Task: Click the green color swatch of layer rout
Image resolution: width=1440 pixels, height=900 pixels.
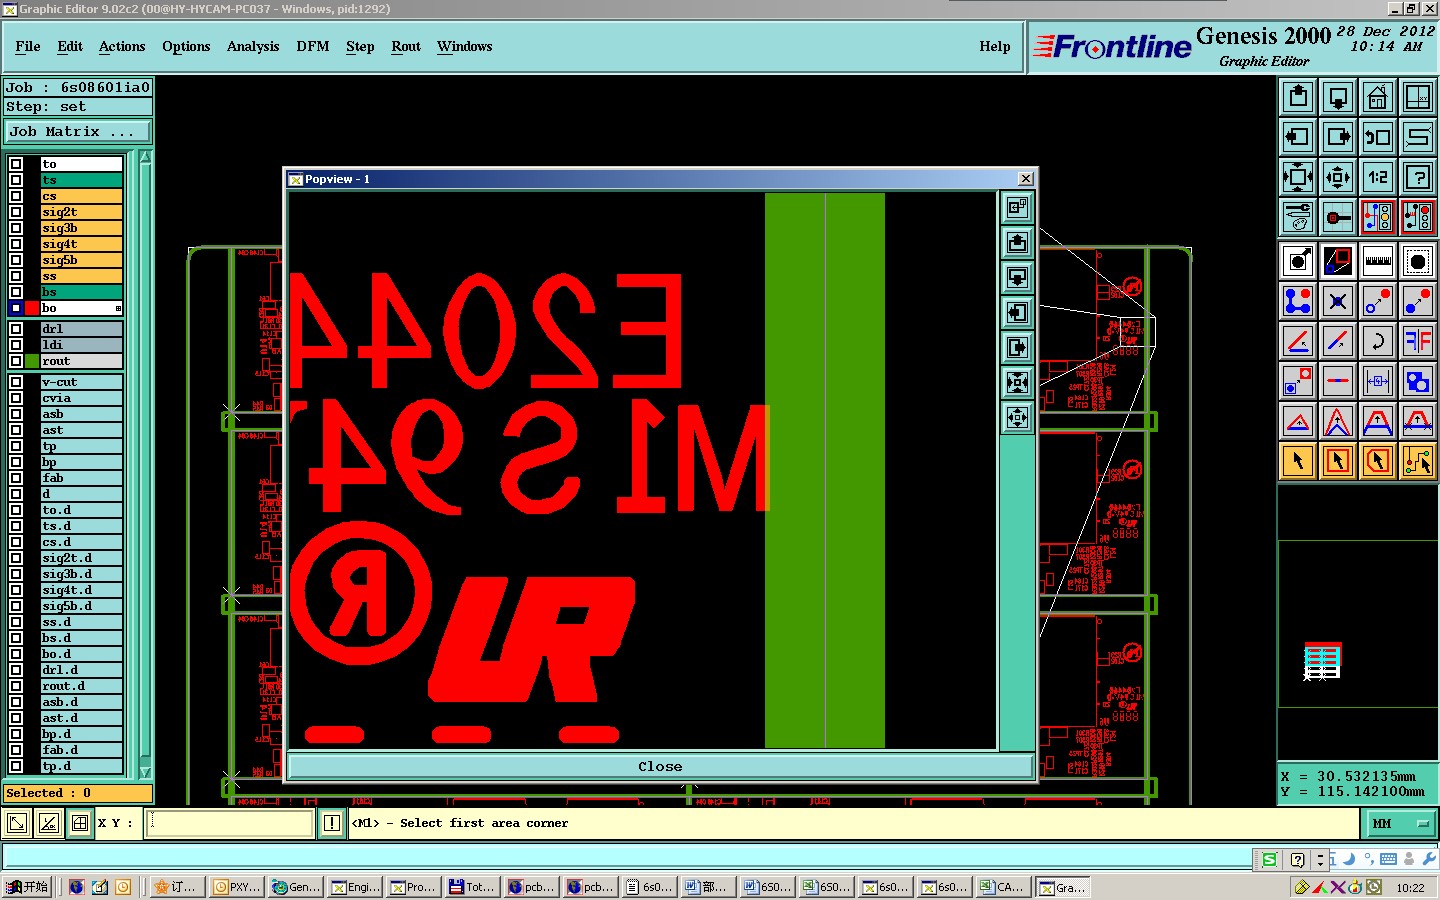Action: pyautogui.click(x=32, y=361)
